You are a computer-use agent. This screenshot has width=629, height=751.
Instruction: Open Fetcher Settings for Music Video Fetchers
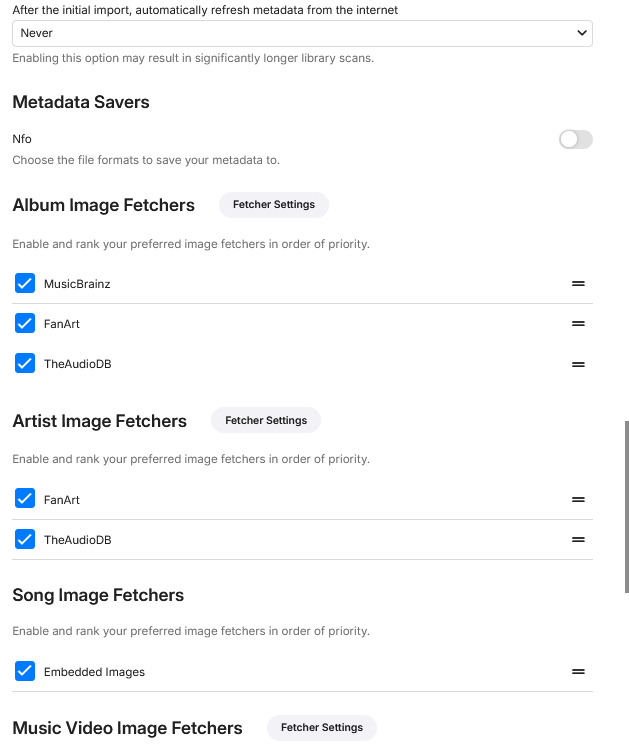click(x=322, y=728)
